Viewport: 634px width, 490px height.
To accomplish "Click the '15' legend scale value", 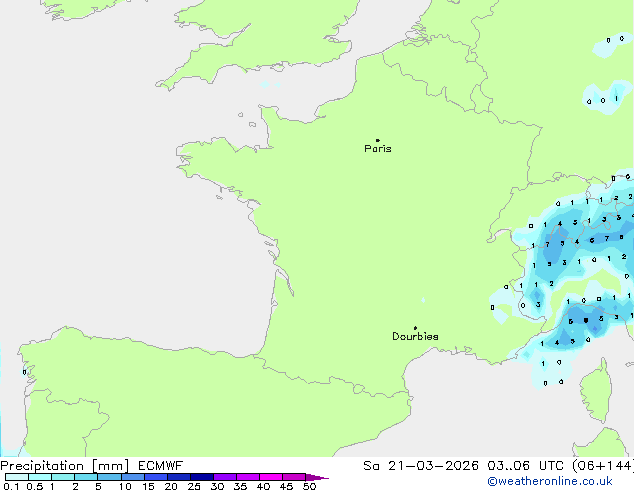I will [x=148, y=486].
